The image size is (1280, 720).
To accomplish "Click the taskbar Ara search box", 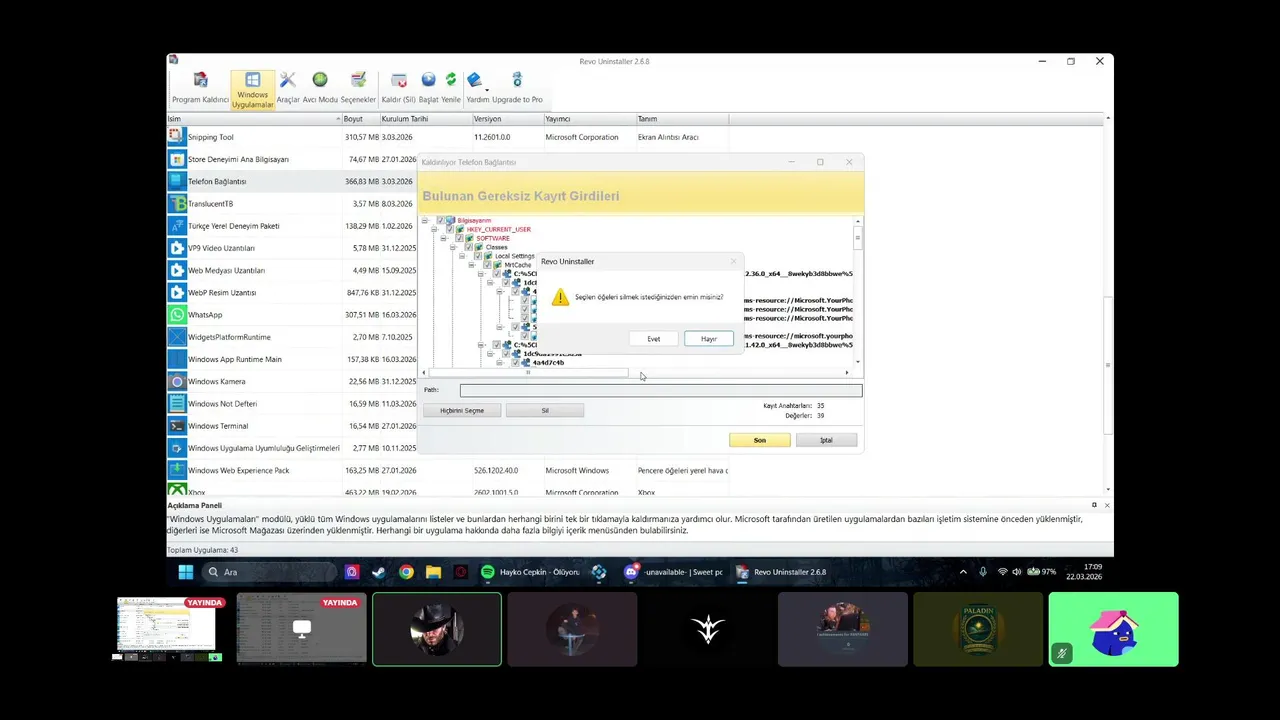I will (270, 572).
